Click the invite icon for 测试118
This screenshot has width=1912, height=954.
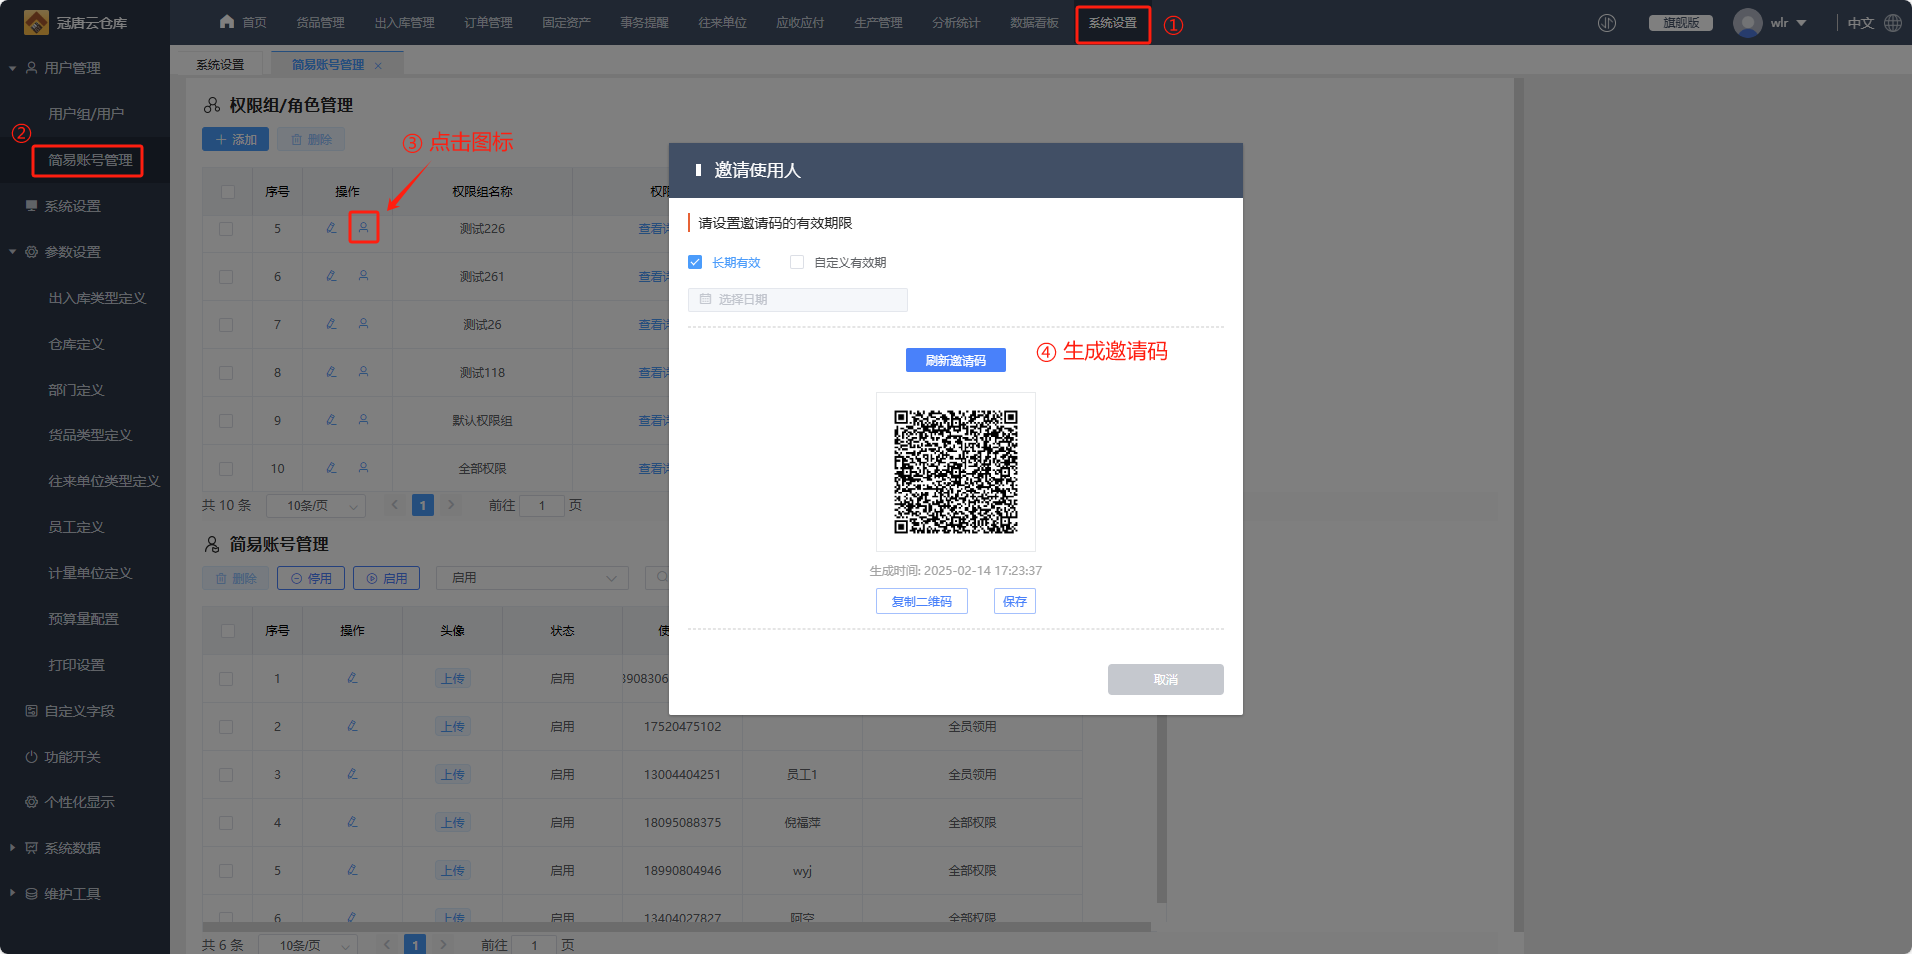[363, 372]
